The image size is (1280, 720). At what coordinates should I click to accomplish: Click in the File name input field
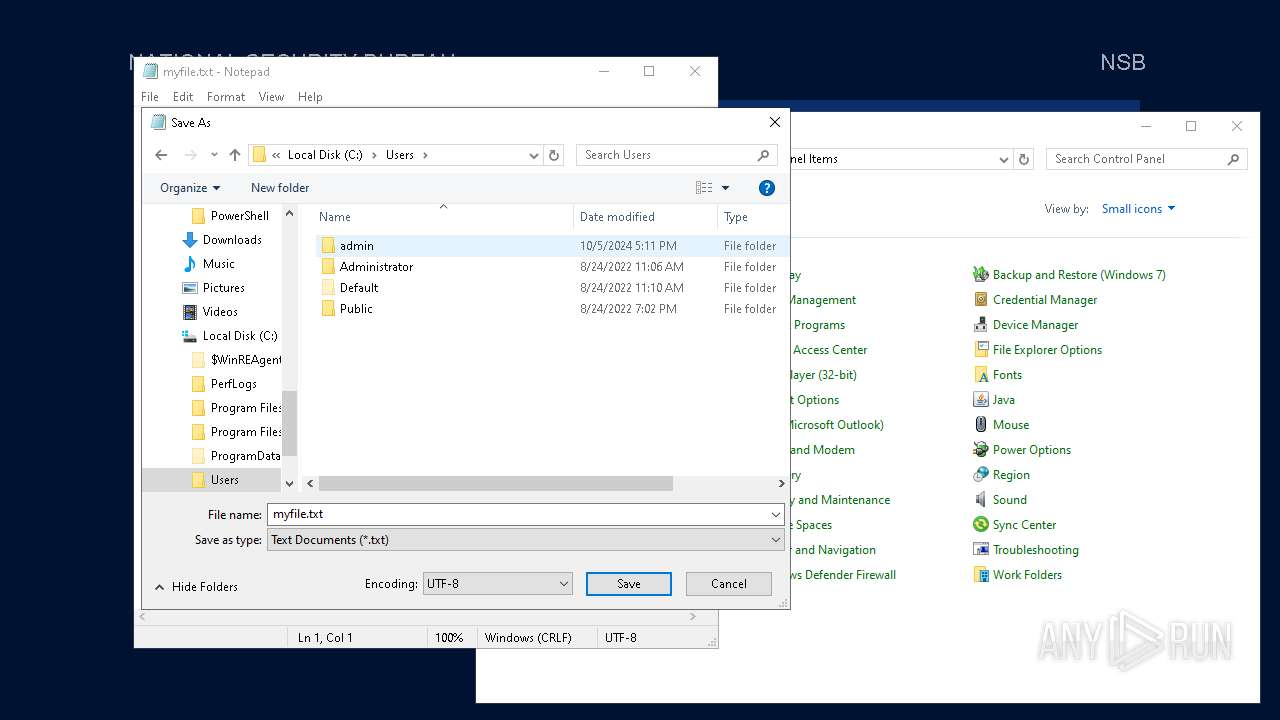click(518, 514)
